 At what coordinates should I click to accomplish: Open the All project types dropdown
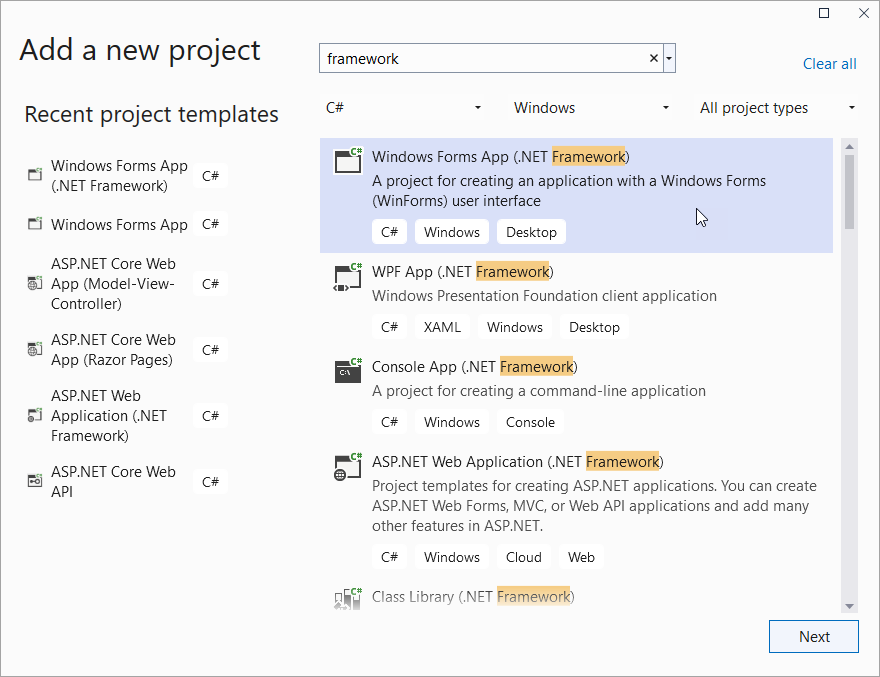tap(777, 107)
